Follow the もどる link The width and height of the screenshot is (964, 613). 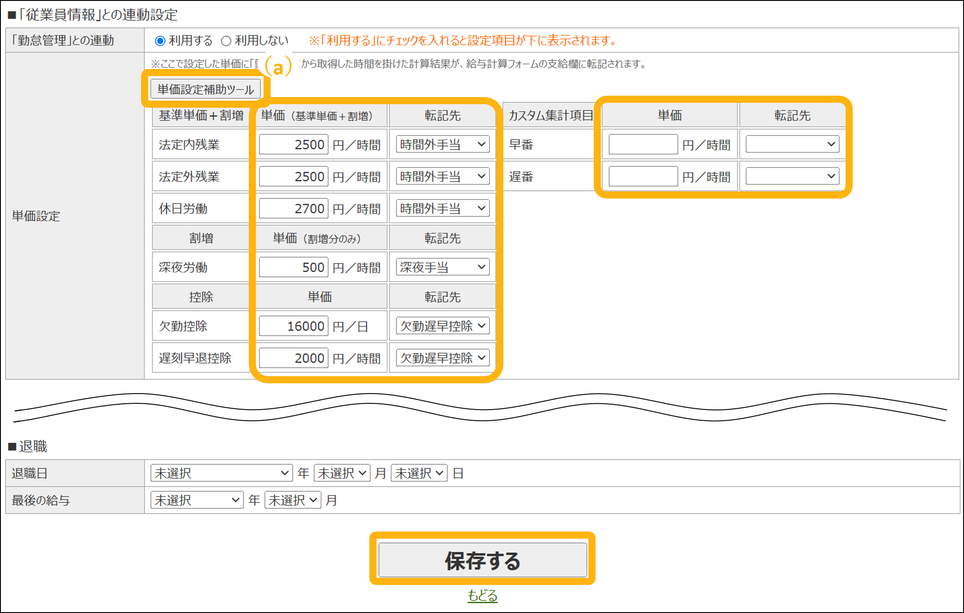[482, 596]
